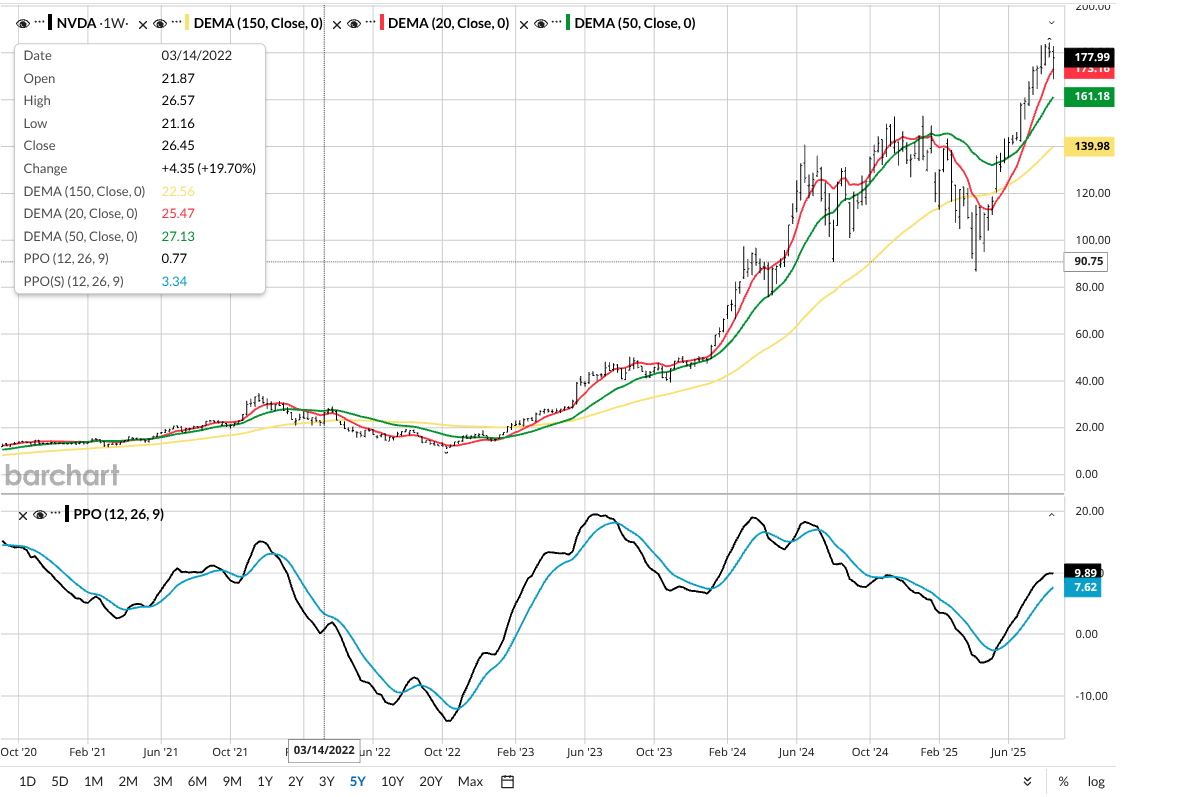Viewport: 1180px width, 797px height.
Task: Click the PPO (12, 26, 9) legend label
Action: 119,514
